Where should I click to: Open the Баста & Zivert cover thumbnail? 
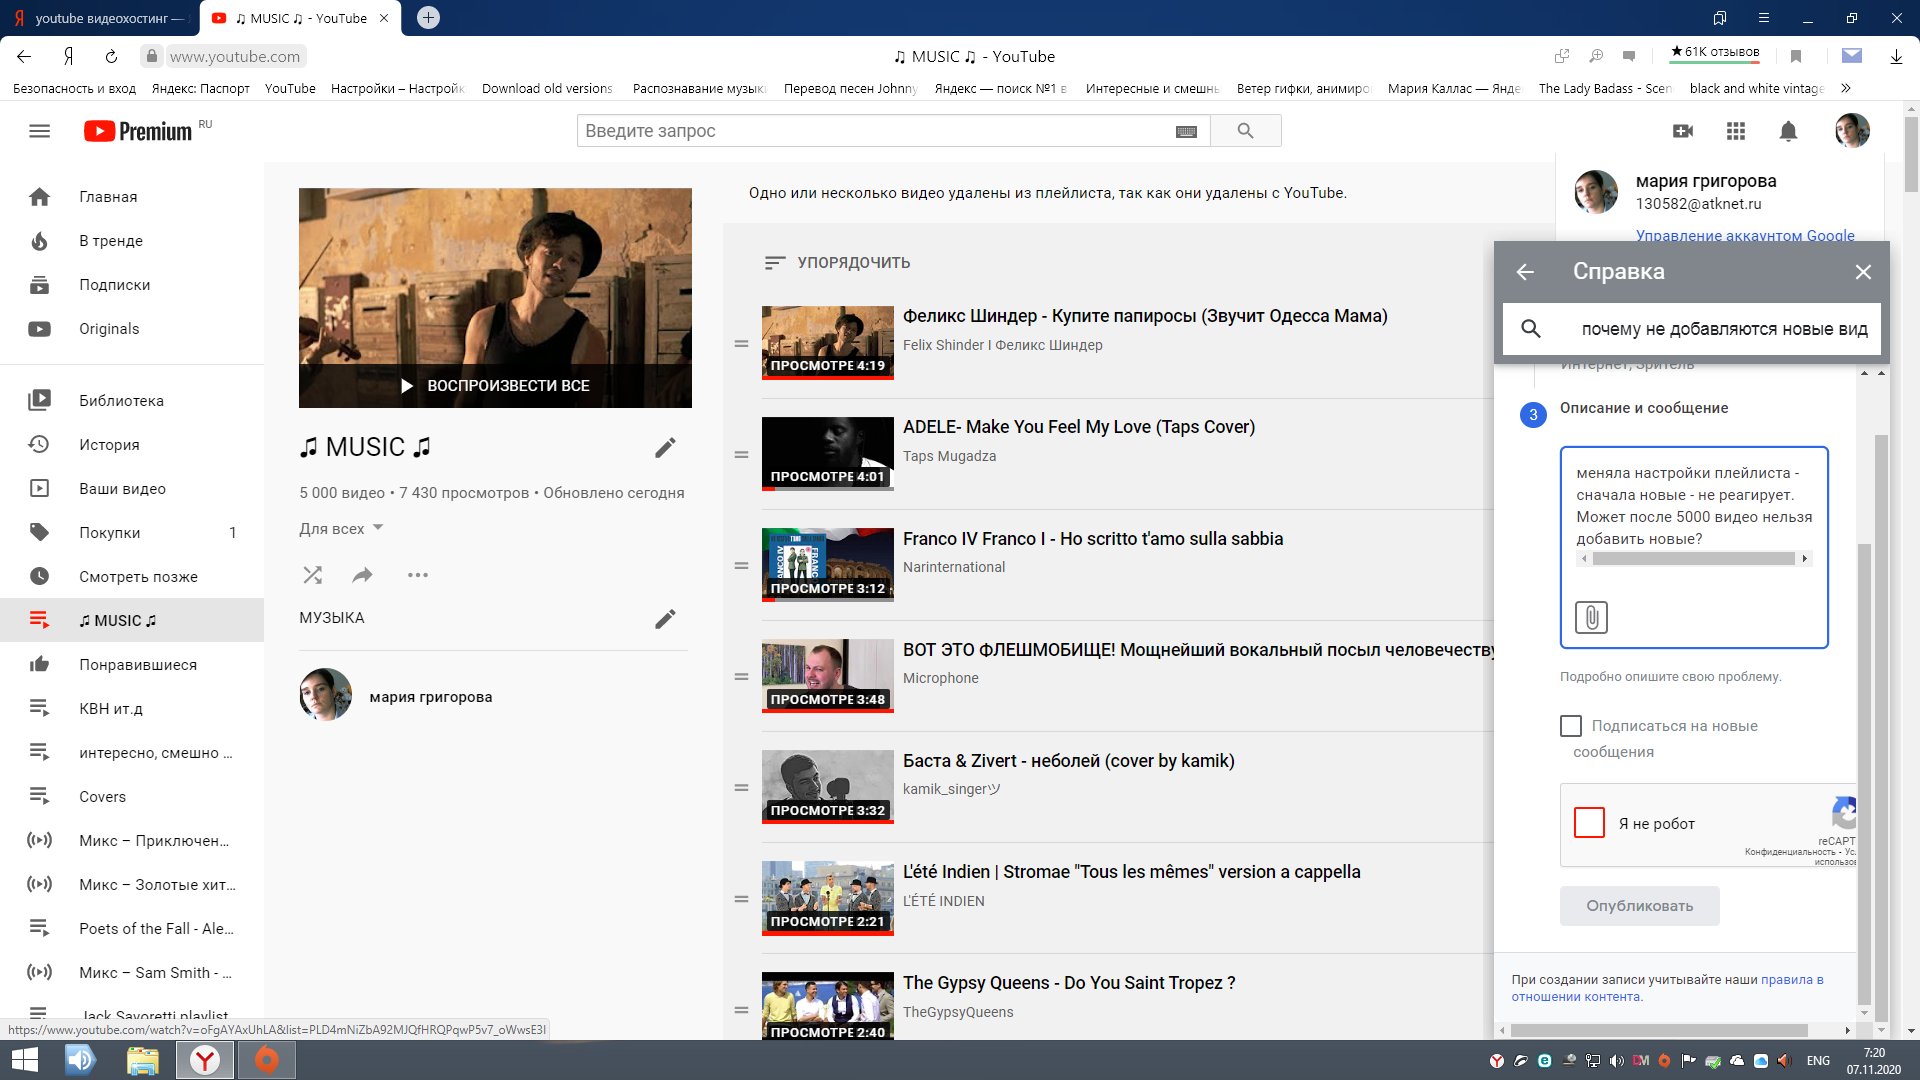(x=827, y=787)
